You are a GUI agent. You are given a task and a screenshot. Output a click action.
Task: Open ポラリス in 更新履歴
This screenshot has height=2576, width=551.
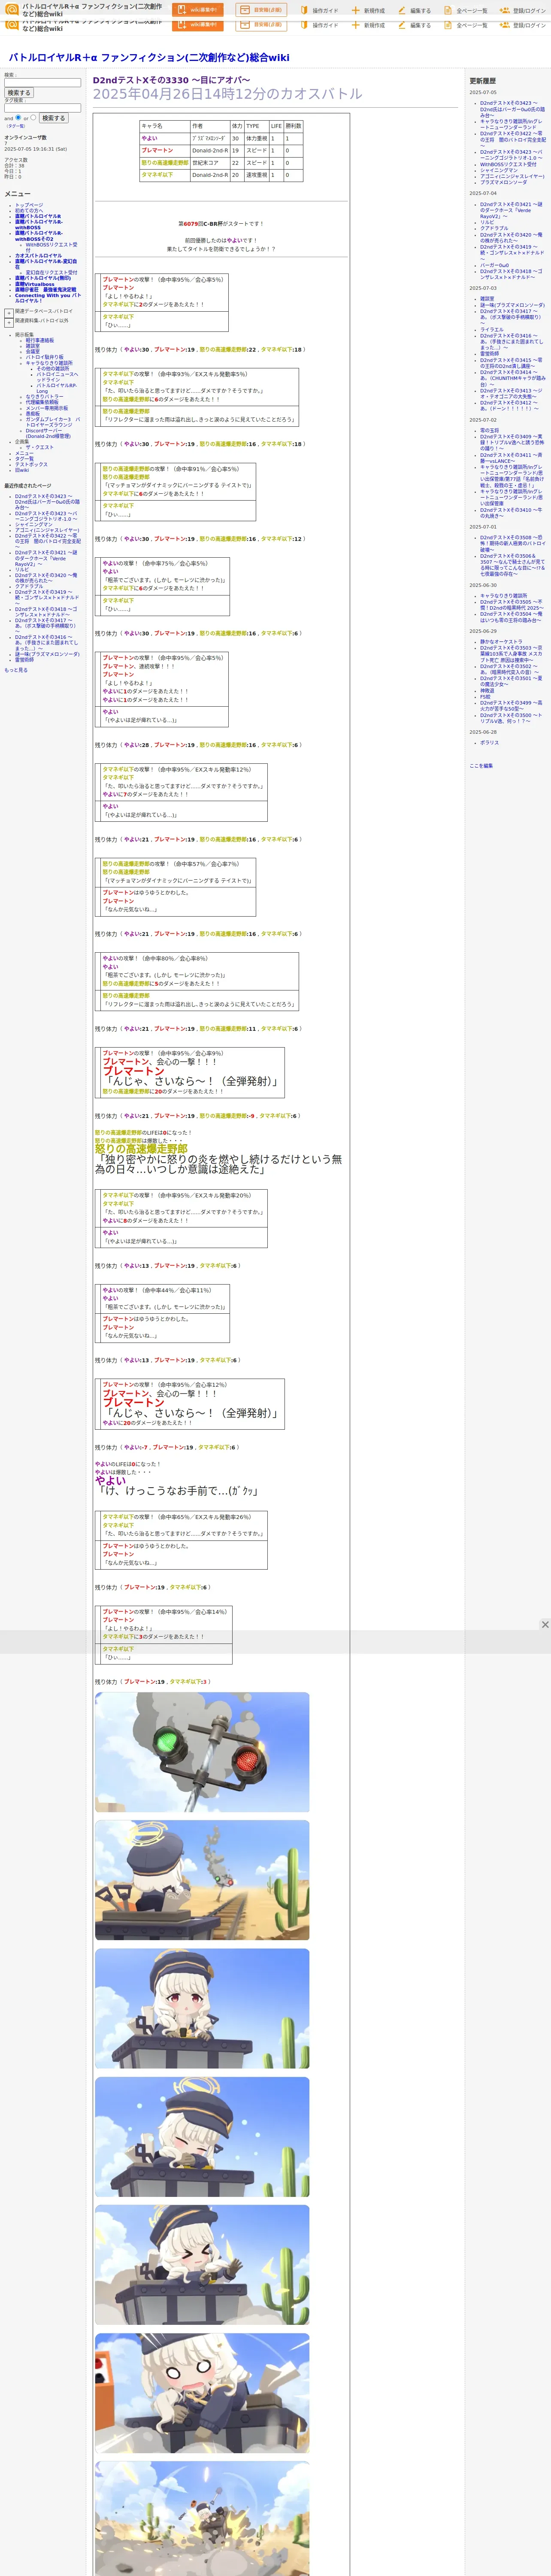[489, 743]
